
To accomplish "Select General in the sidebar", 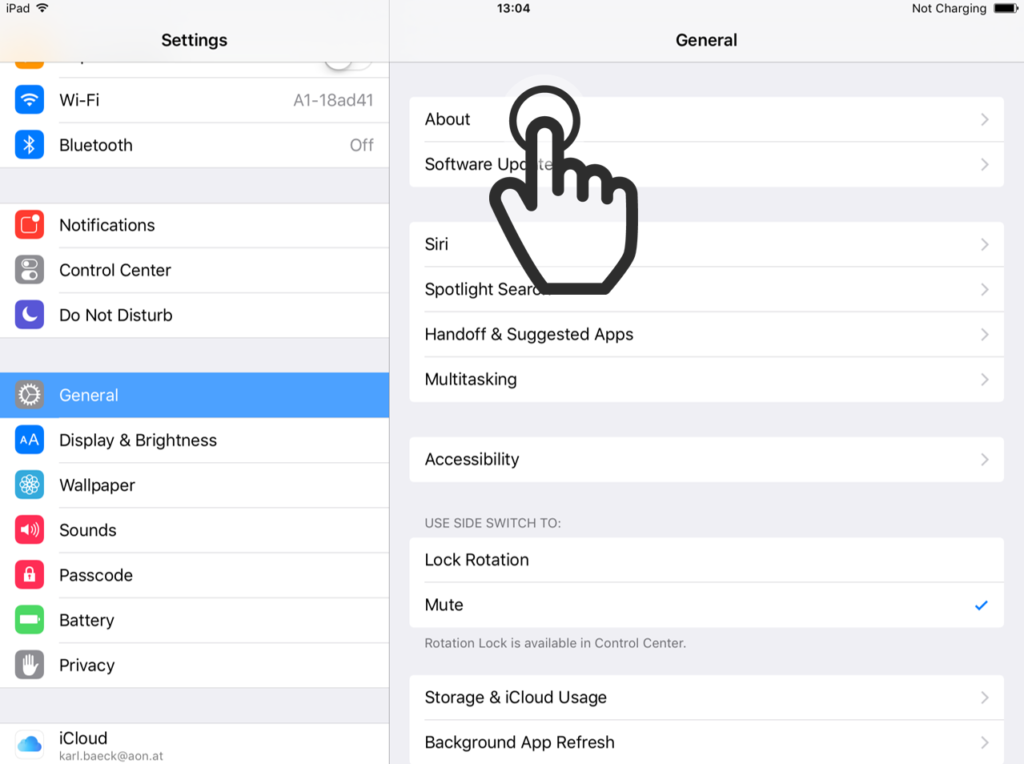I will (195, 395).
